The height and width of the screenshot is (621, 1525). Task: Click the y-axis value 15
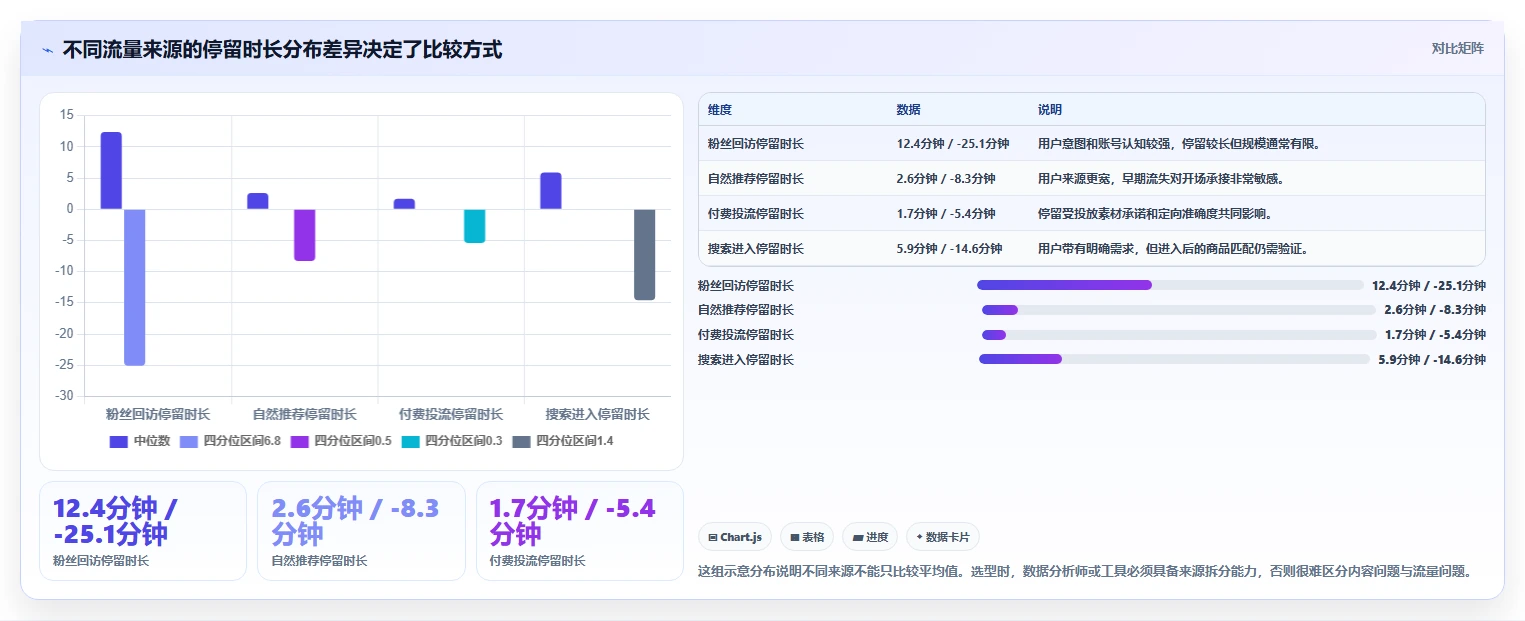67,115
